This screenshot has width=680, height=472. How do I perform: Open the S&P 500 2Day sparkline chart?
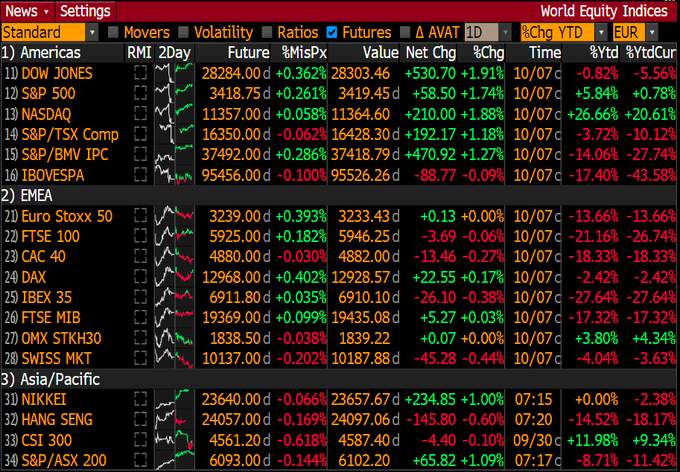click(x=174, y=93)
